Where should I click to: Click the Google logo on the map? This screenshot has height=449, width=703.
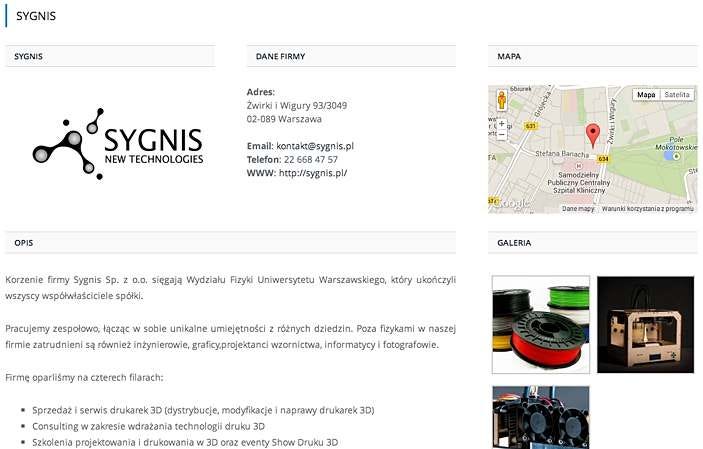512,204
